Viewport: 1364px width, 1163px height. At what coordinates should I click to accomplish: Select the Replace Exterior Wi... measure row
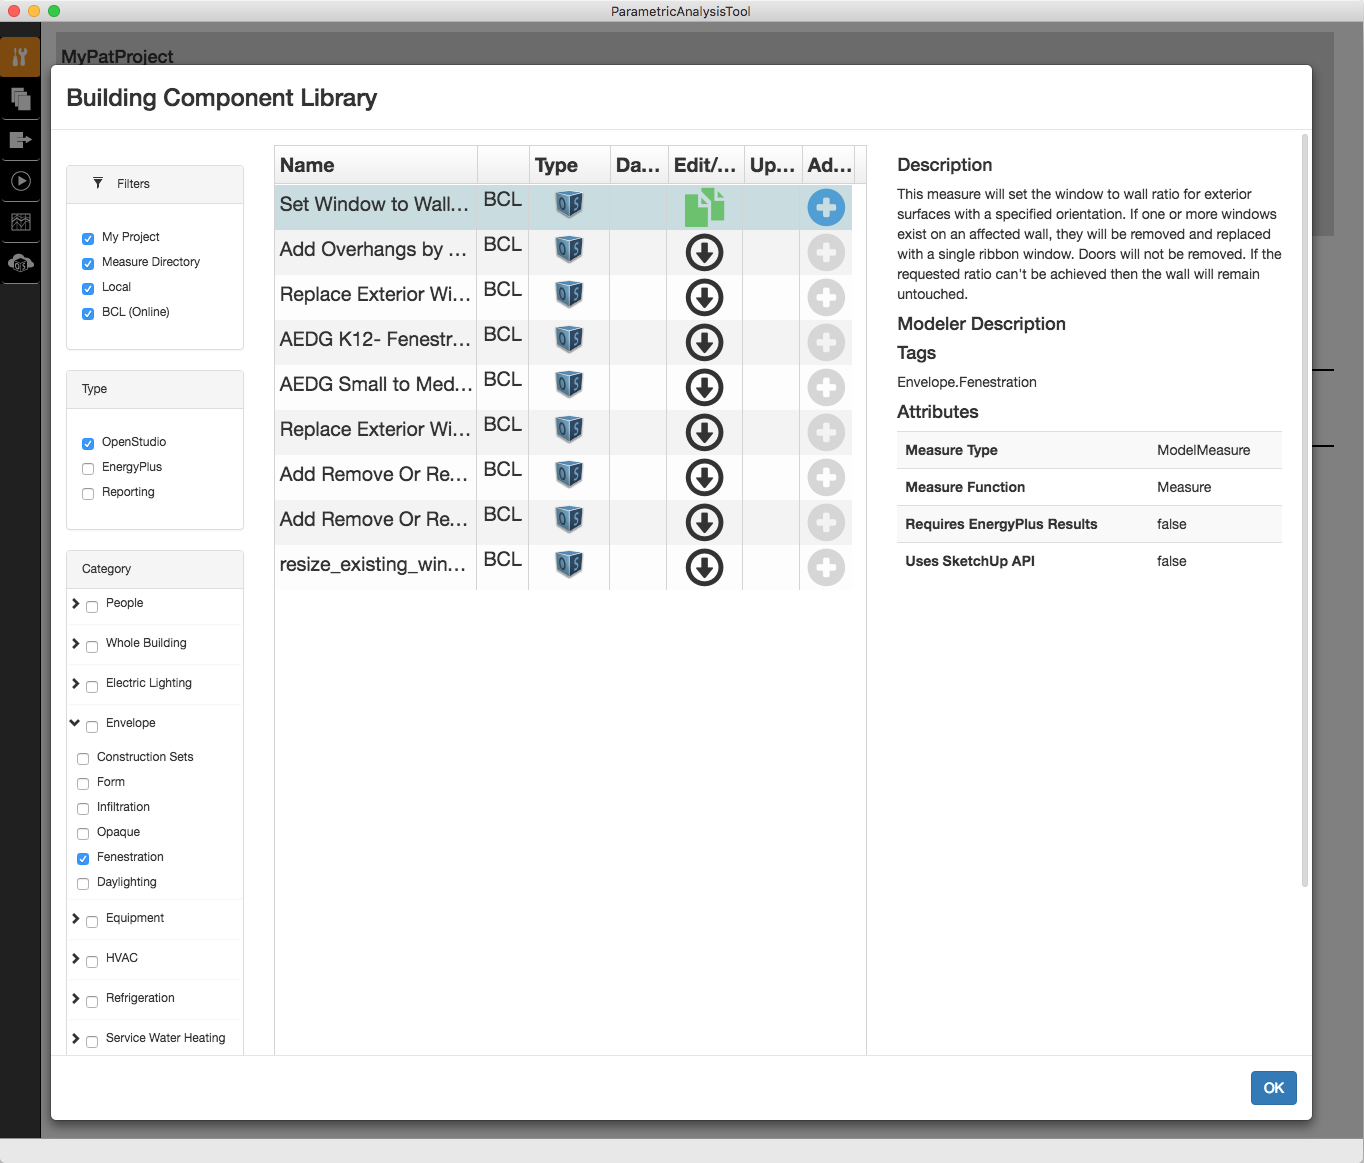point(374,294)
